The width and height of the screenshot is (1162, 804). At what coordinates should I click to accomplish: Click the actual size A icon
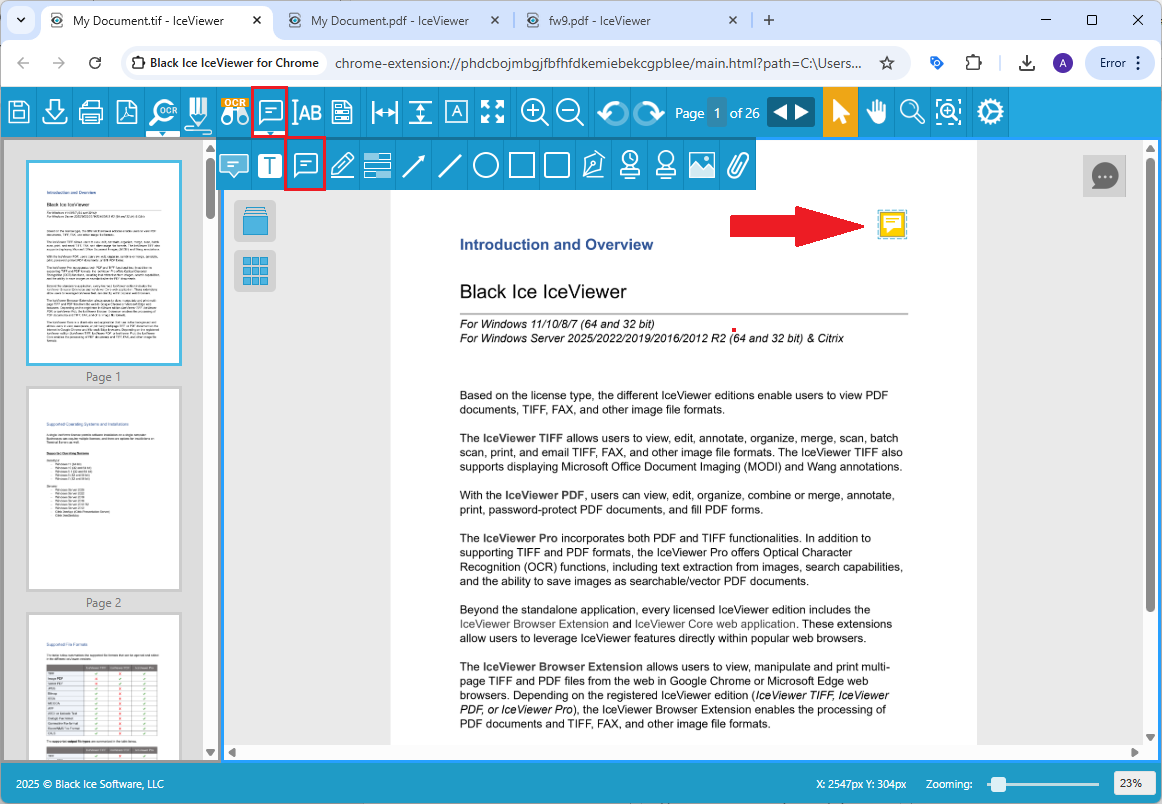coord(456,113)
